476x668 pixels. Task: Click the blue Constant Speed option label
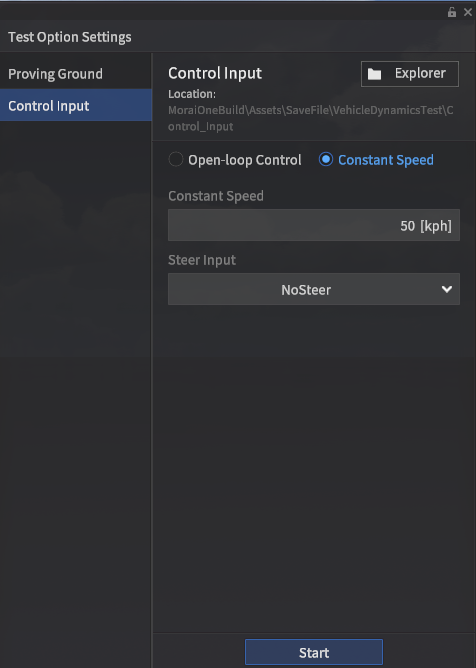(x=386, y=160)
